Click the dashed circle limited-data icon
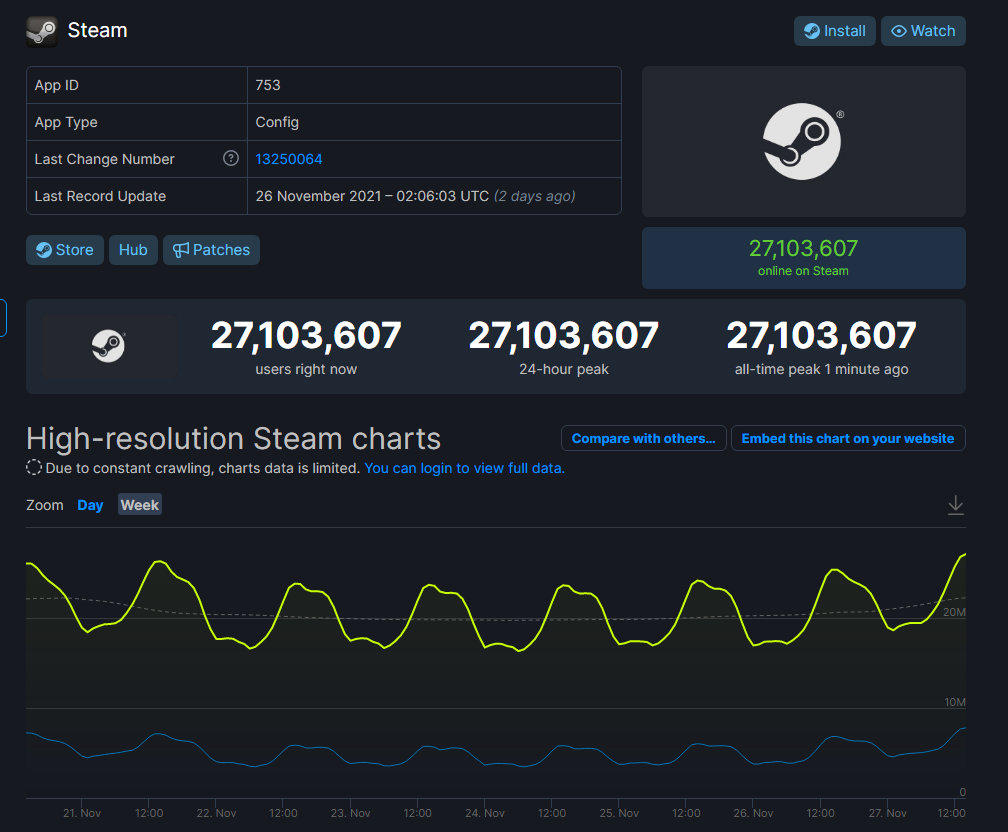Viewport: 1008px width, 832px height. pos(34,468)
